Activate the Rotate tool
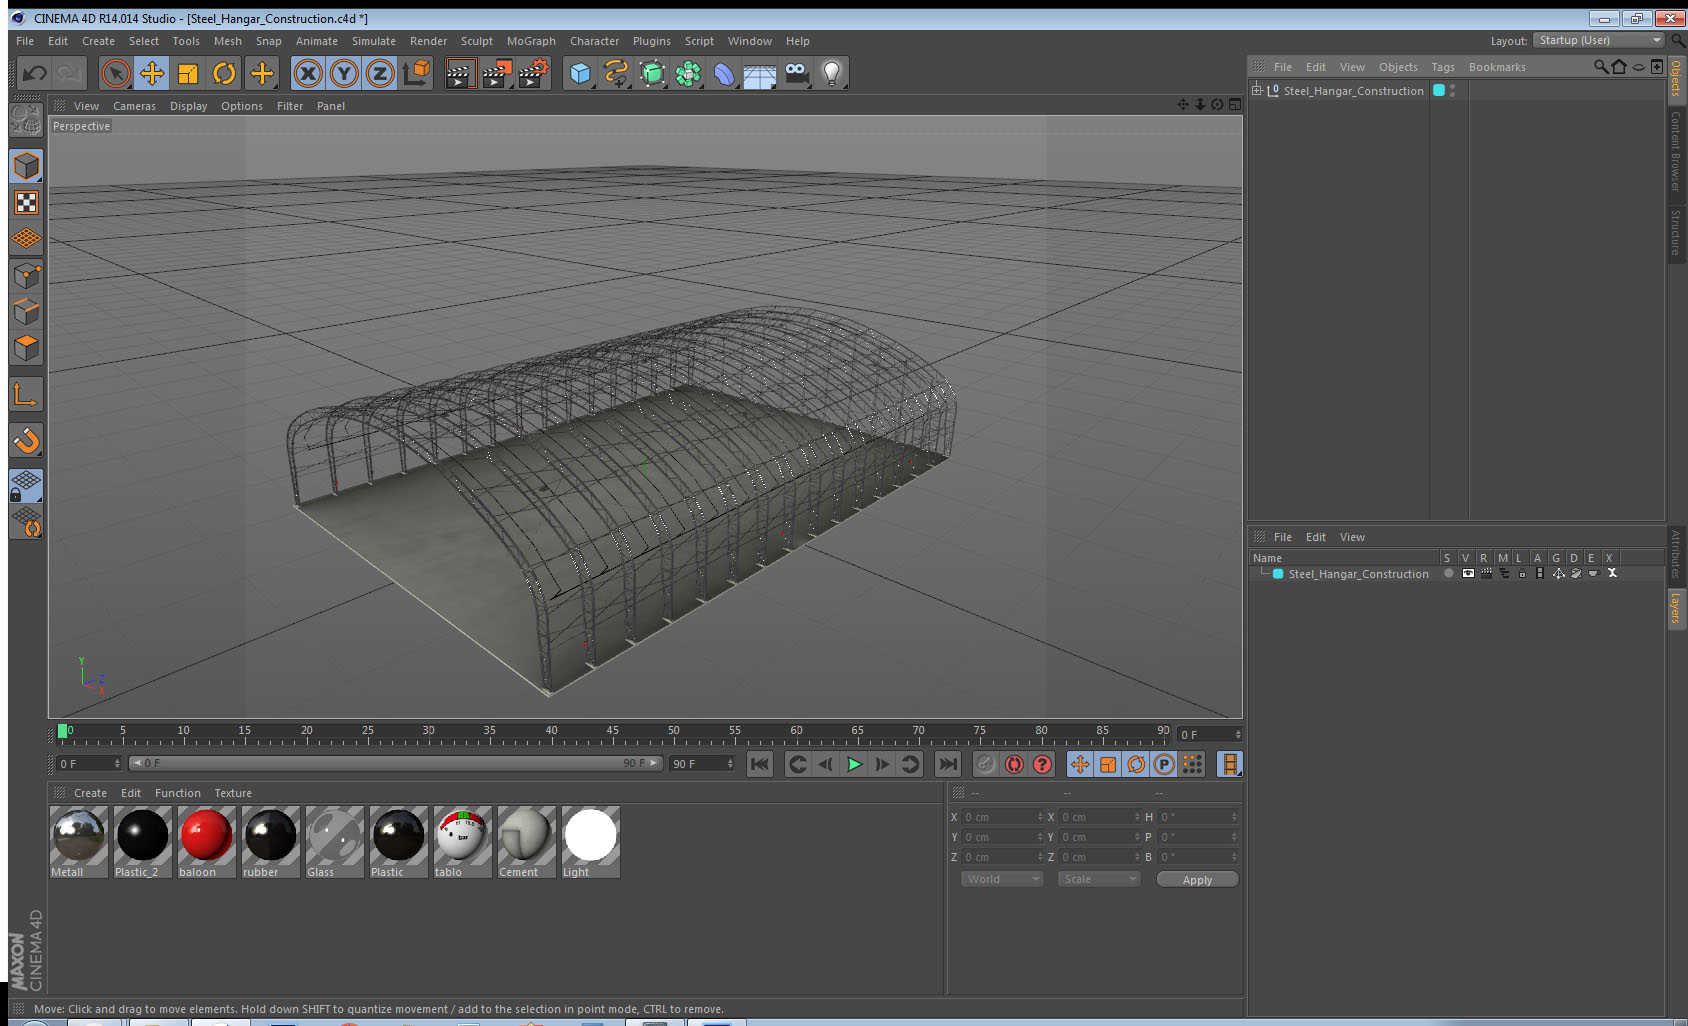 click(224, 73)
